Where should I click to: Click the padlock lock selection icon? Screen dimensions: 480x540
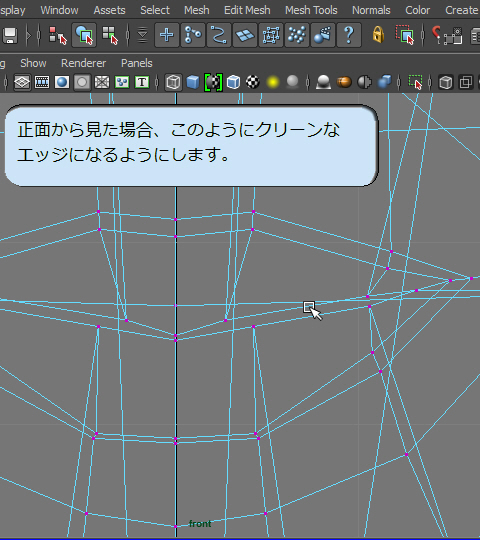(378, 34)
